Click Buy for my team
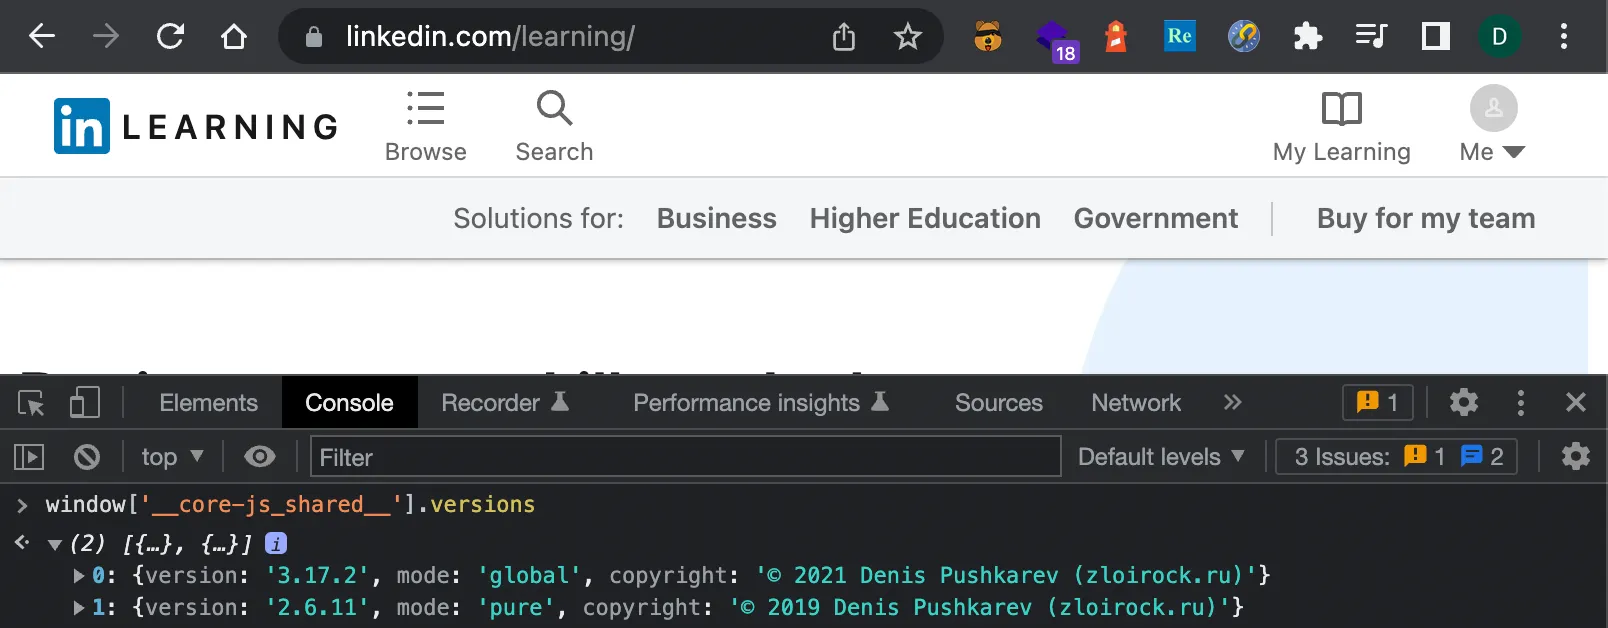This screenshot has height=628, width=1608. 1426,218
